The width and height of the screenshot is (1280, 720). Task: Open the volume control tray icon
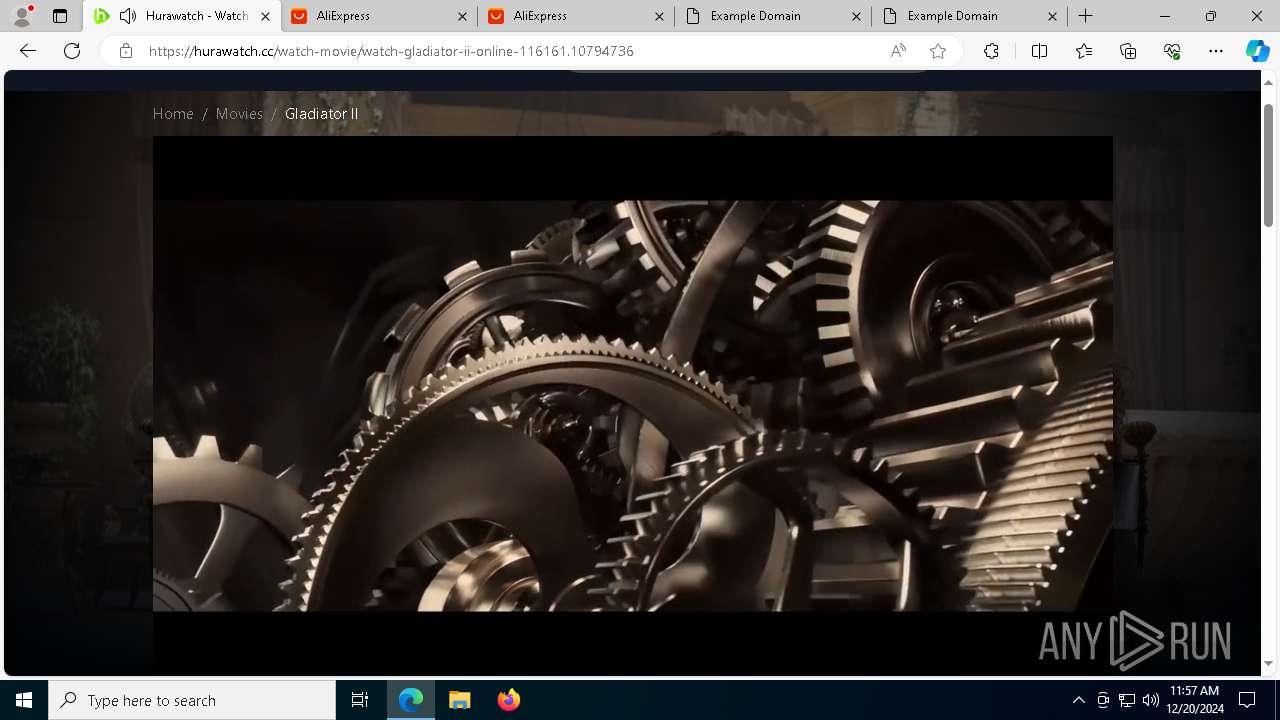[1151, 700]
